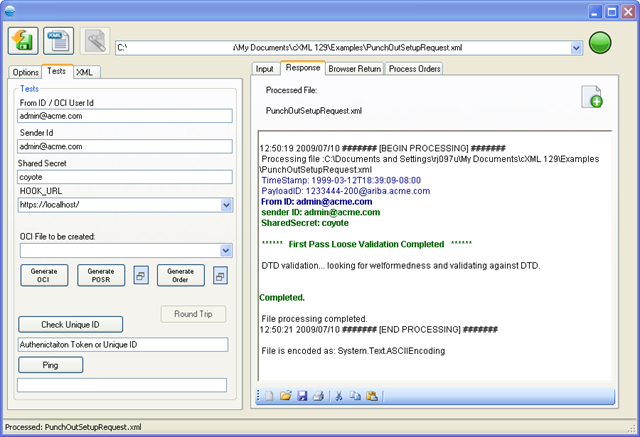Click the application icon in title bar
The height and width of the screenshot is (437, 640).
9,11
